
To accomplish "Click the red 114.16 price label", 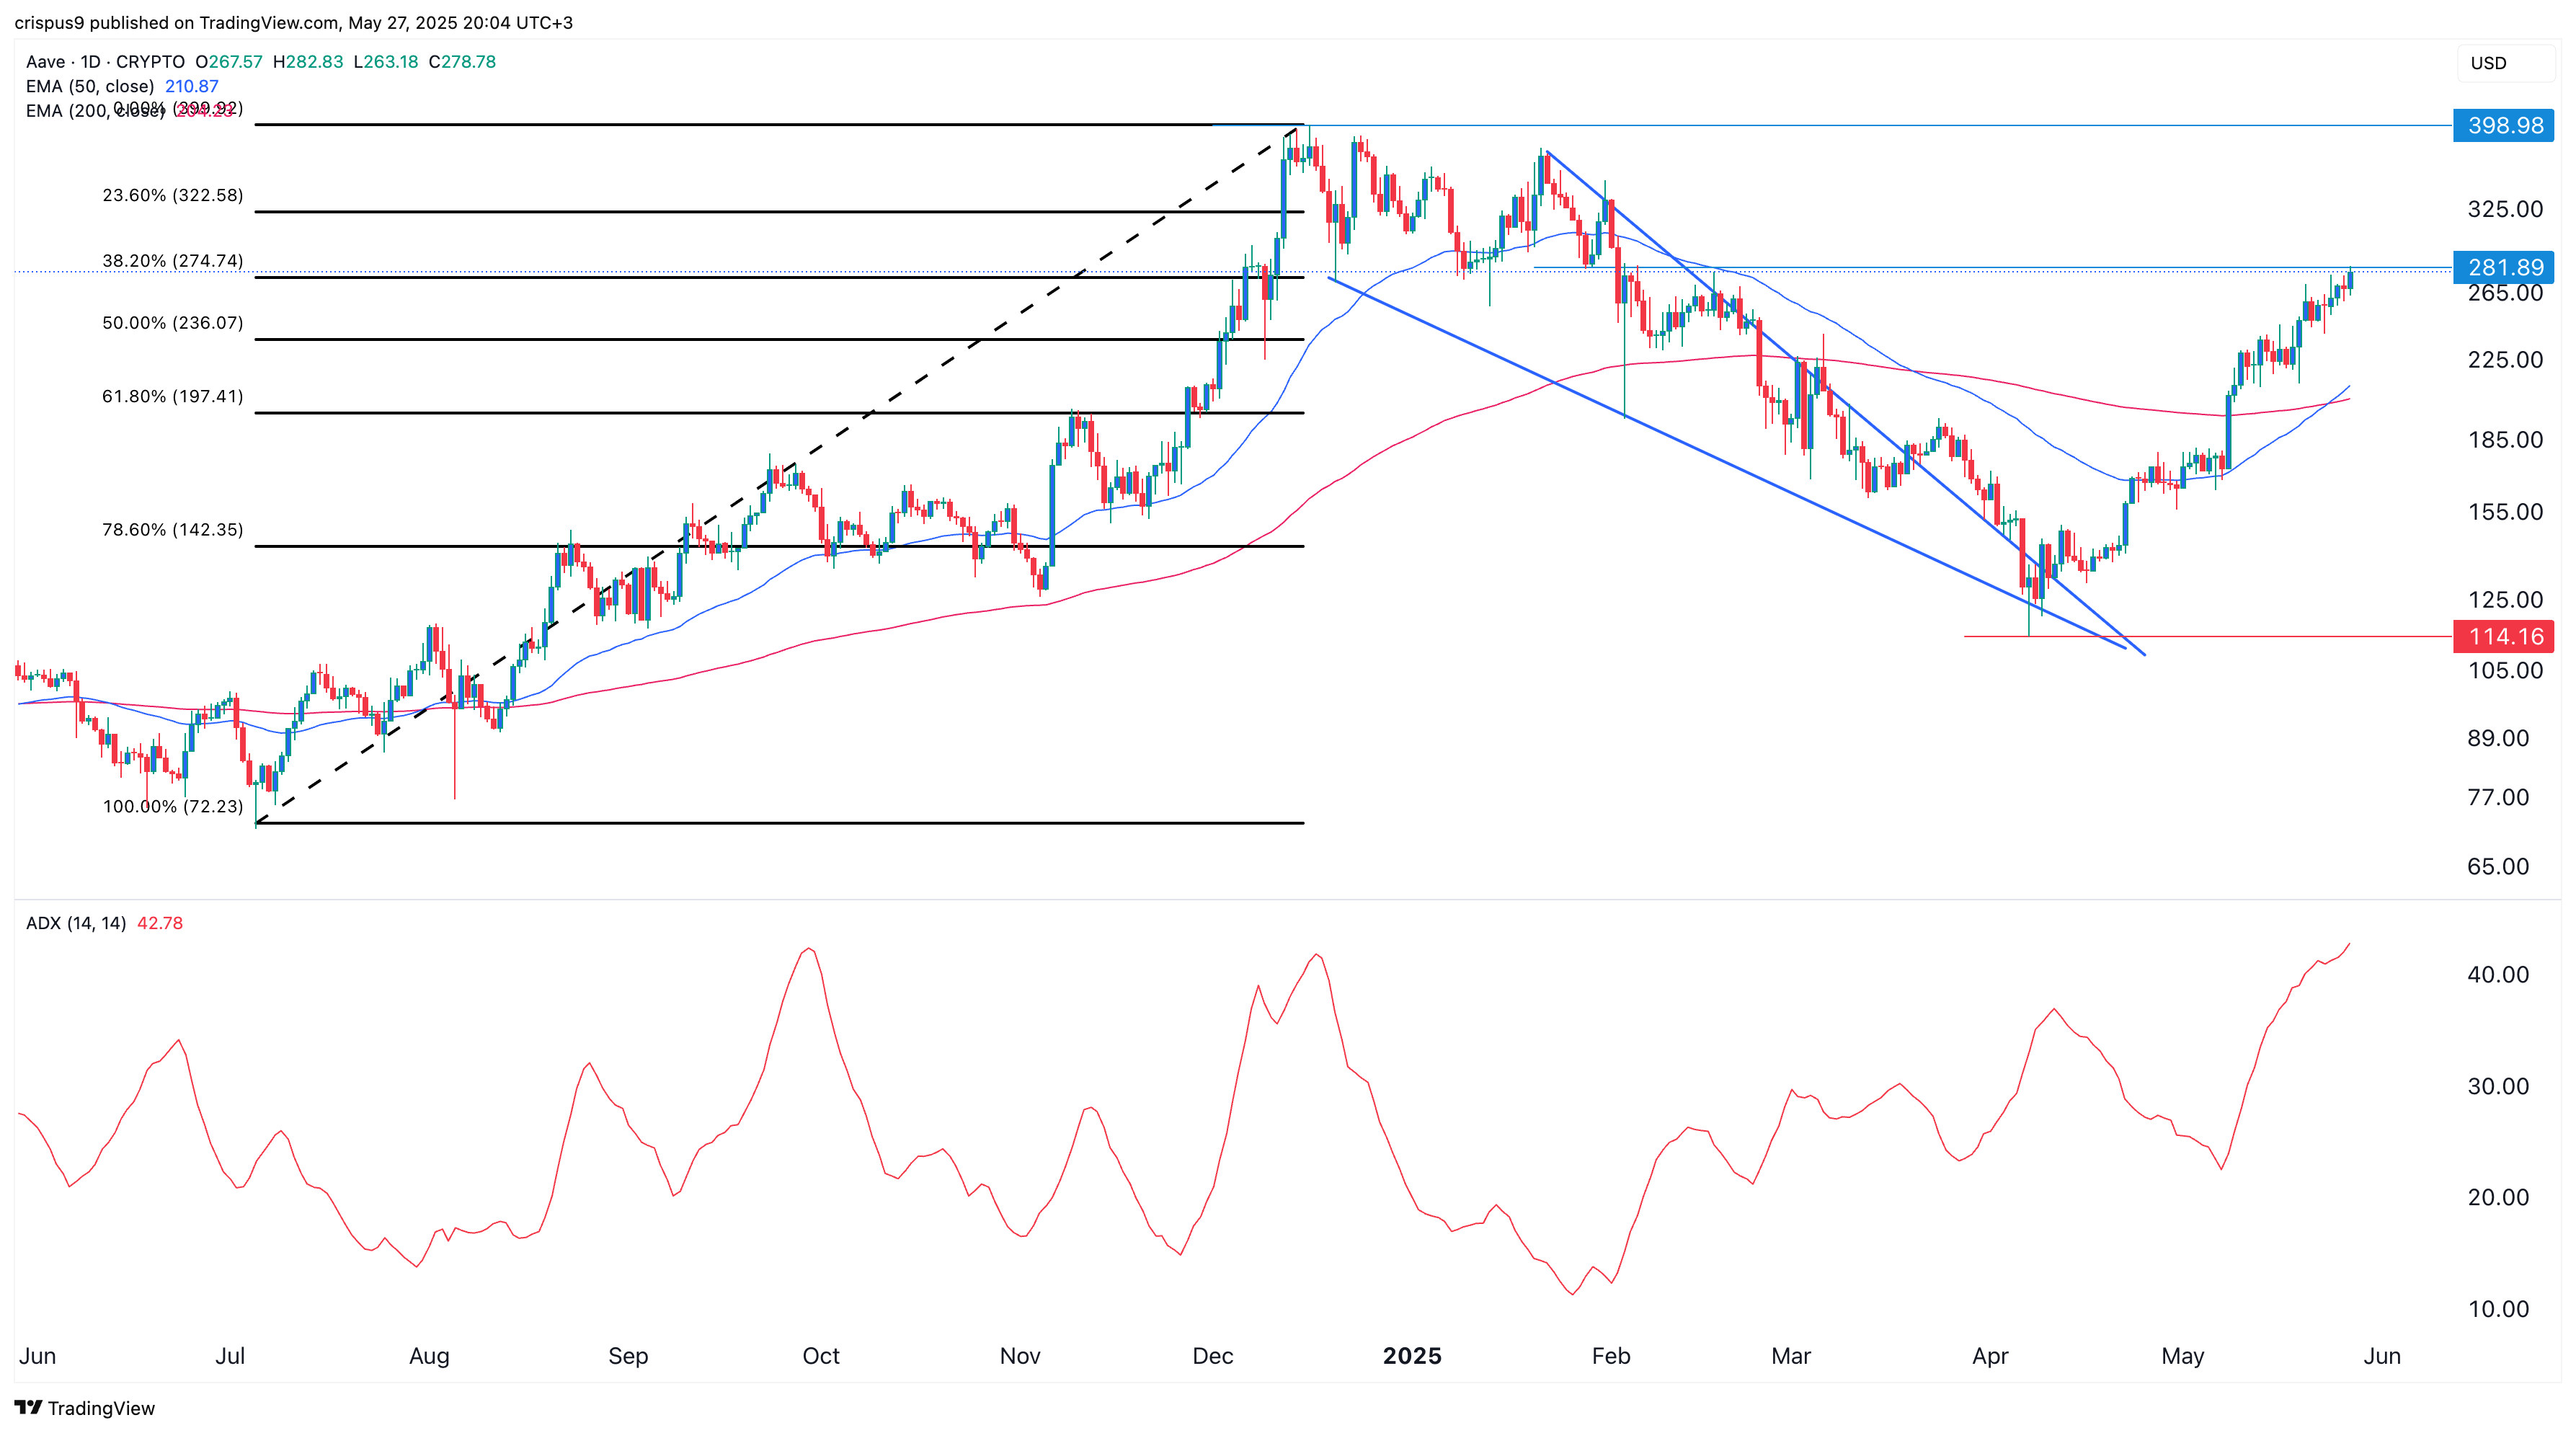I will point(2504,636).
